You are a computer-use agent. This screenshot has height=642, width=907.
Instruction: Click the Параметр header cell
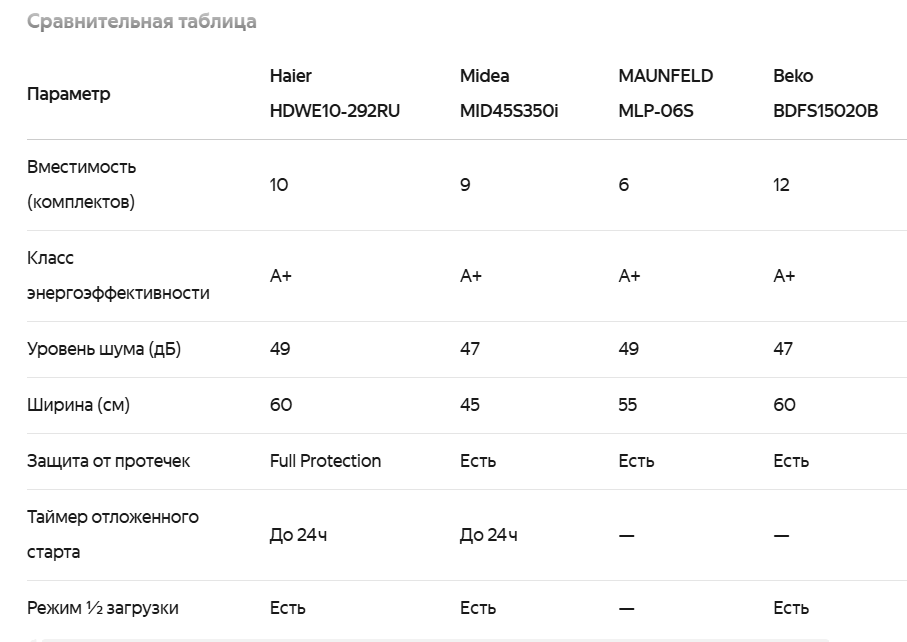(68, 94)
